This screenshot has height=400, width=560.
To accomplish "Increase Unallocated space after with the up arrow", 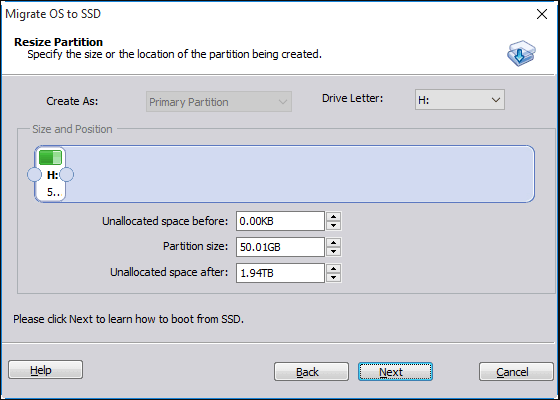I will 334,269.
